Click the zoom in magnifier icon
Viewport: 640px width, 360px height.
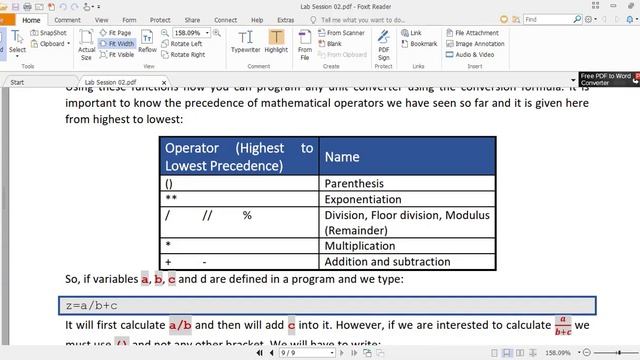(217, 33)
